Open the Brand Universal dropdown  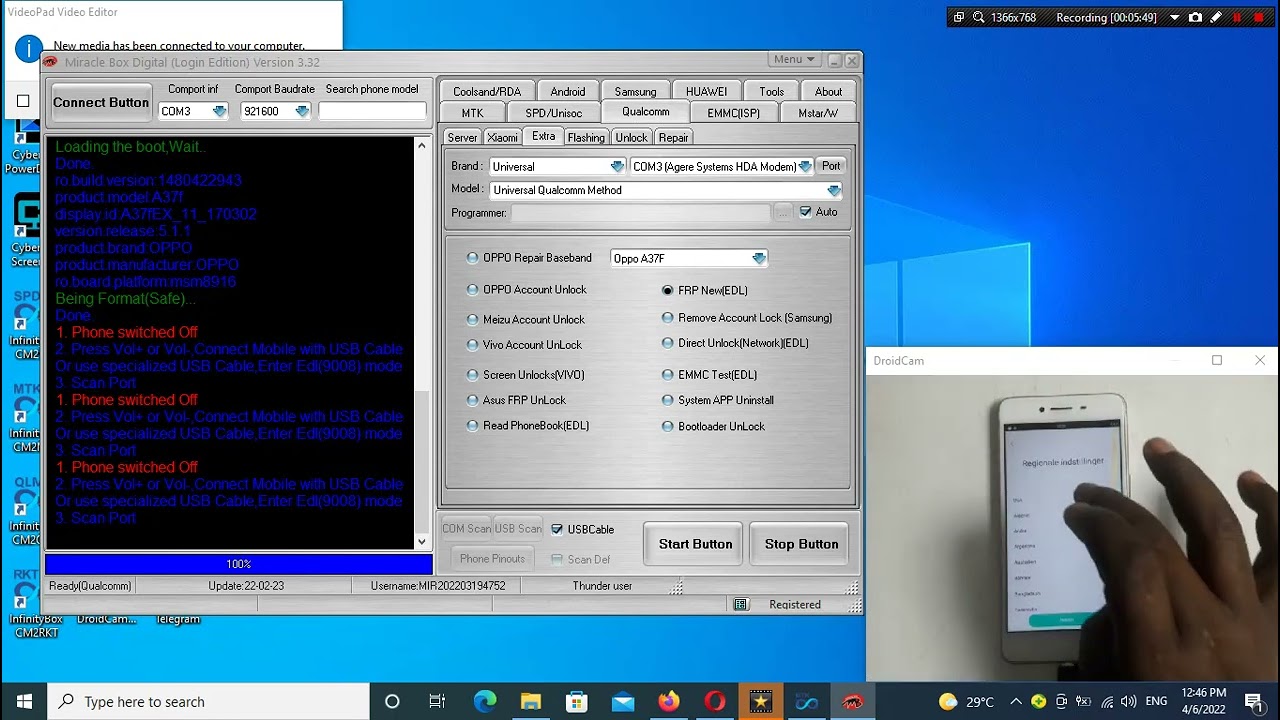617,166
